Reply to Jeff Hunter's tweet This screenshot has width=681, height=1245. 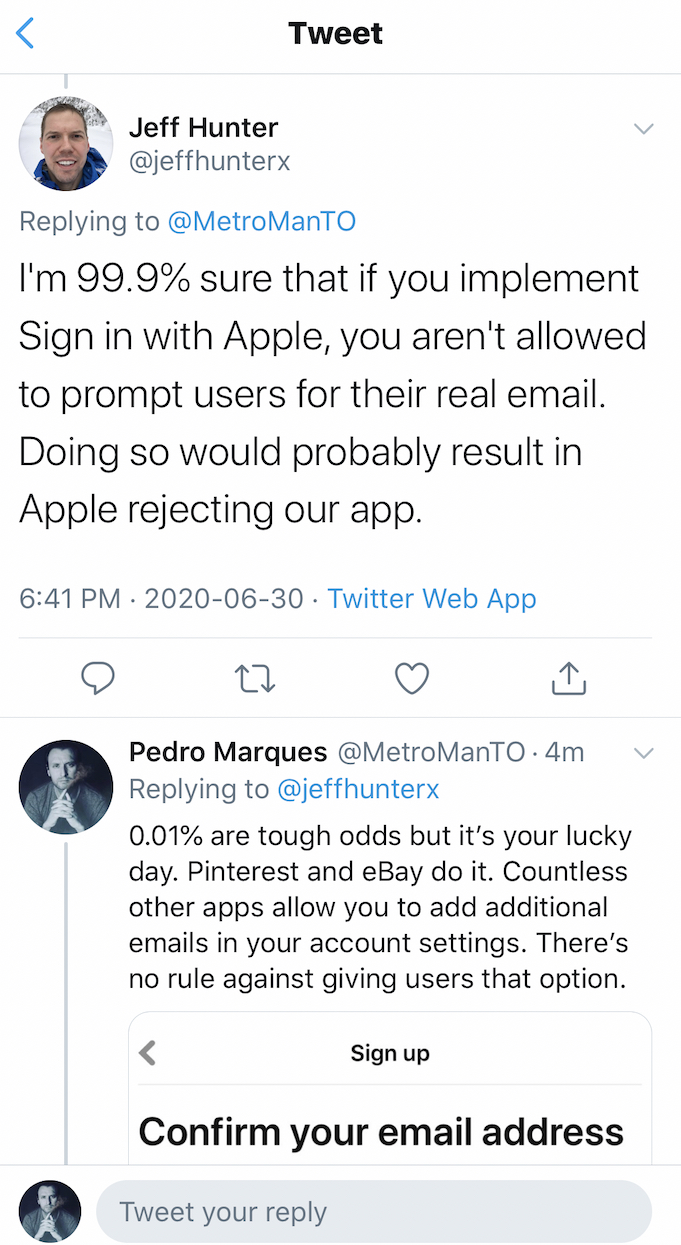pos(97,679)
